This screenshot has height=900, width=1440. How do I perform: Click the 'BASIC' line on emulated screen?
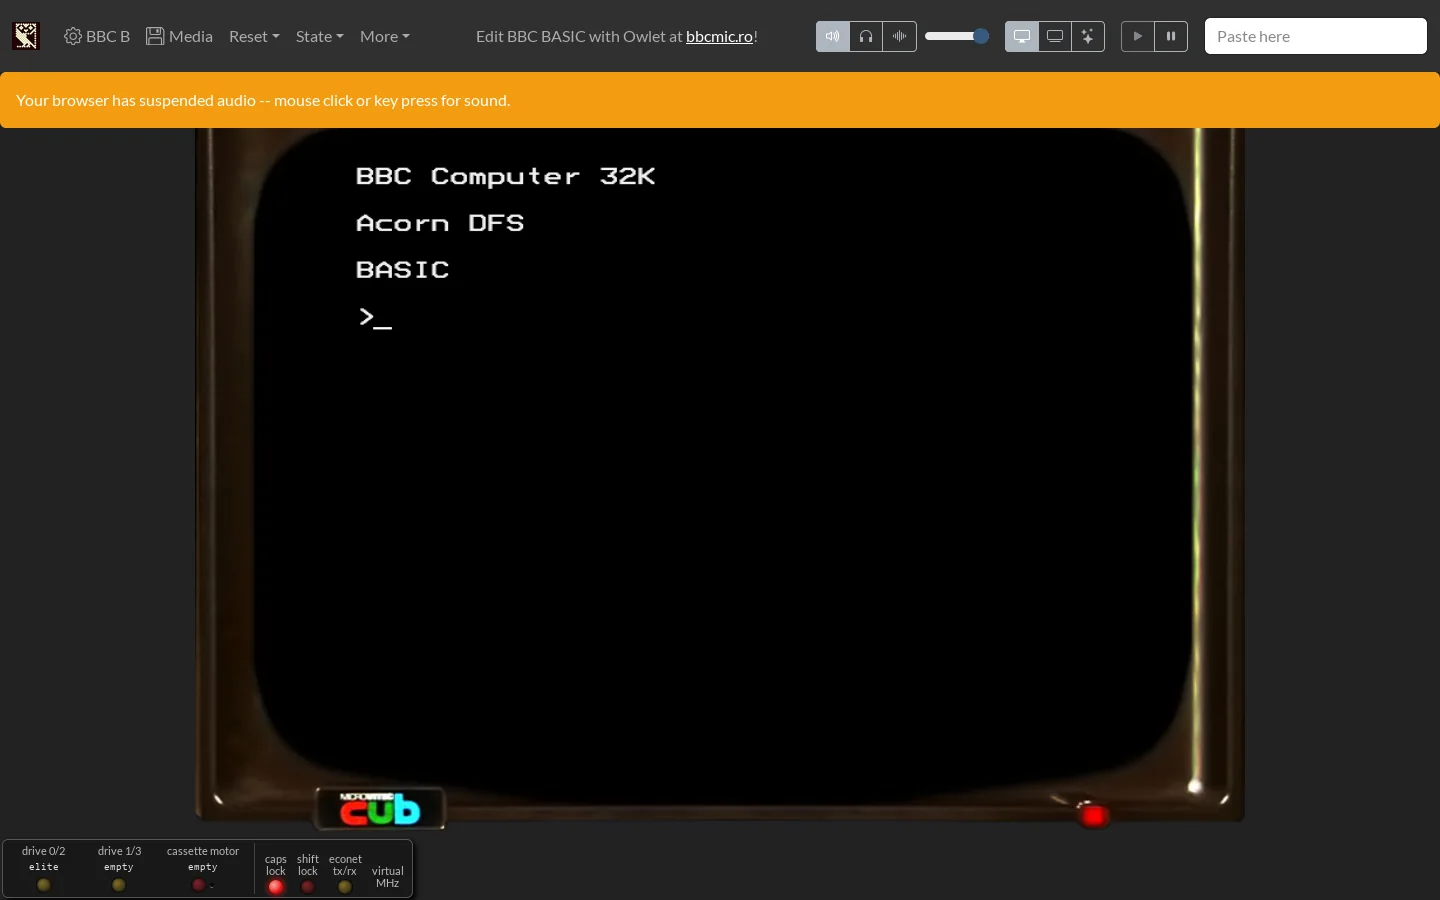coord(403,270)
